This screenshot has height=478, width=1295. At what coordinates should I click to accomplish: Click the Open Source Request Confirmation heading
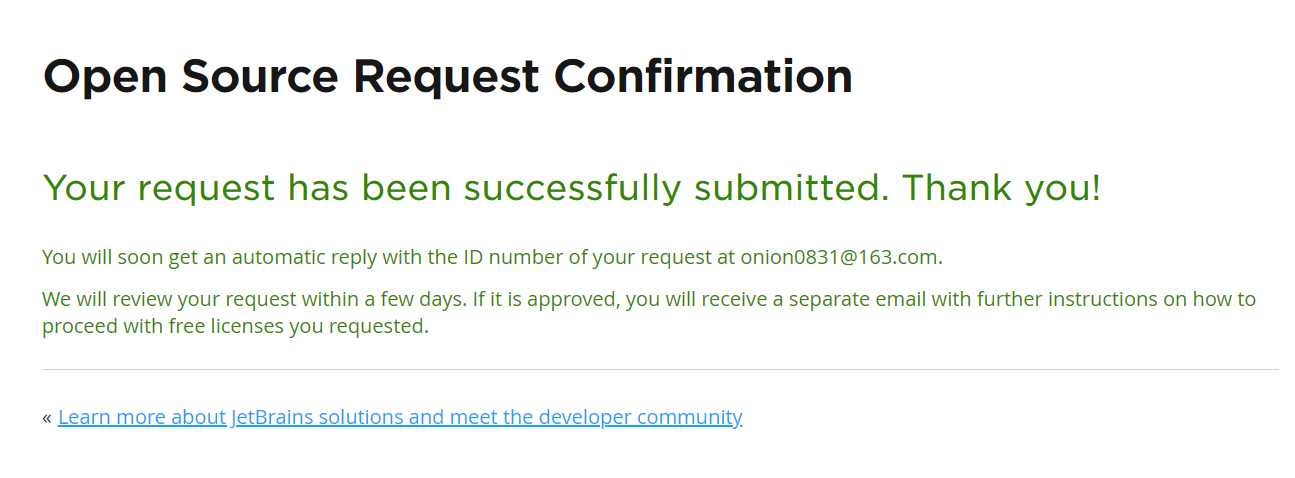click(448, 77)
